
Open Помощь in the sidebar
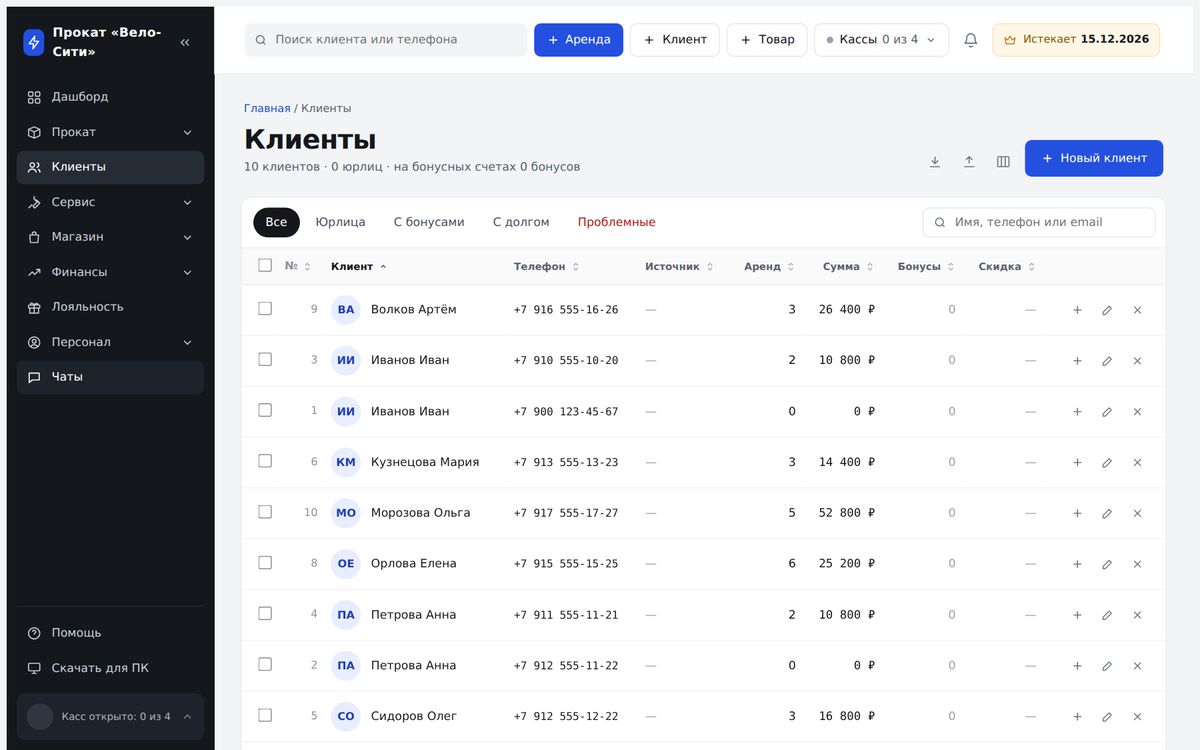click(x=110, y=633)
